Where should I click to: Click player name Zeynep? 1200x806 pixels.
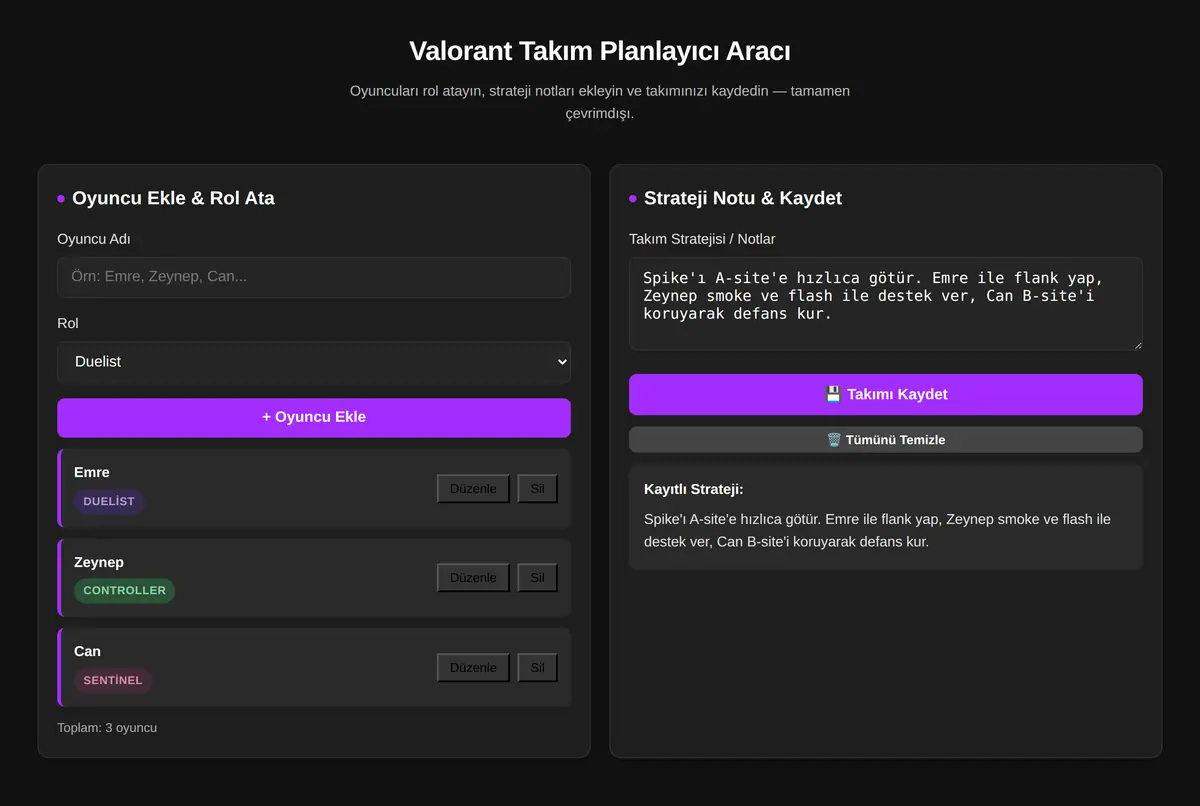coord(99,562)
